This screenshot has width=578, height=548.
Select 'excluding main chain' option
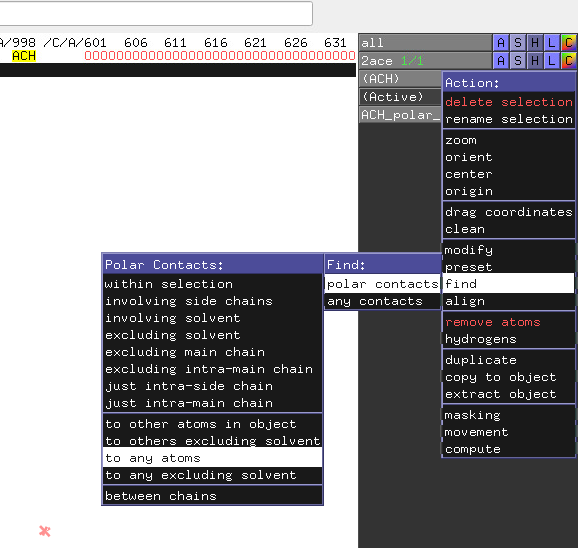coord(213,352)
